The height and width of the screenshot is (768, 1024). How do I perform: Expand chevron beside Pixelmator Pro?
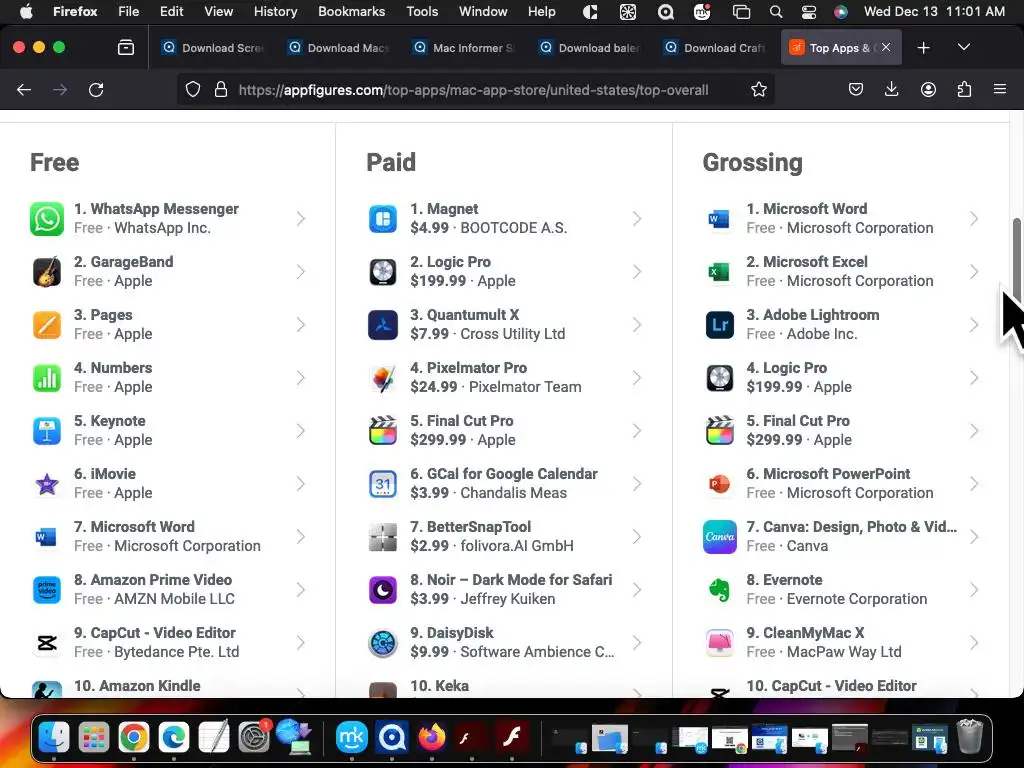[x=637, y=377]
